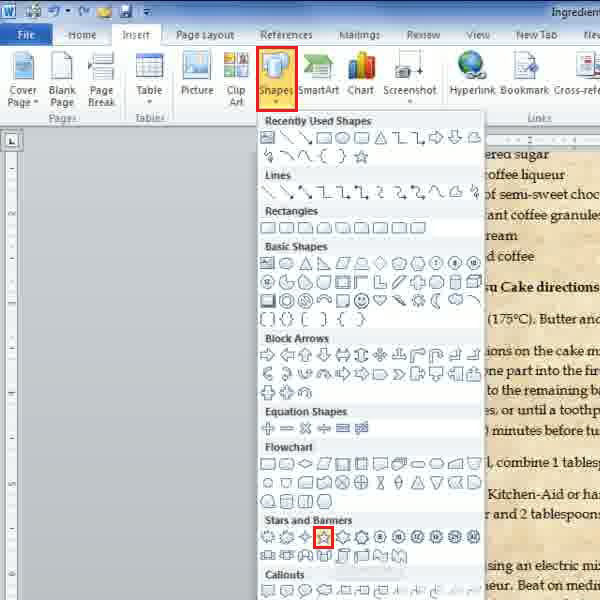Select the Flowchart Decision diamond
This screenshot has height=600, width=600.
click(x=305, y=464)
